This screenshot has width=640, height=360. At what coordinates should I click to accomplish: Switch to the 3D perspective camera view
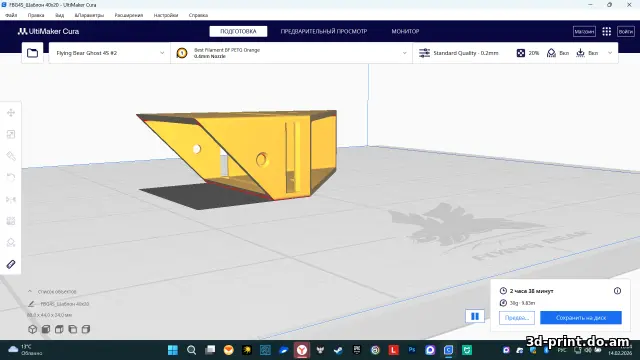[x=33, y=329]
